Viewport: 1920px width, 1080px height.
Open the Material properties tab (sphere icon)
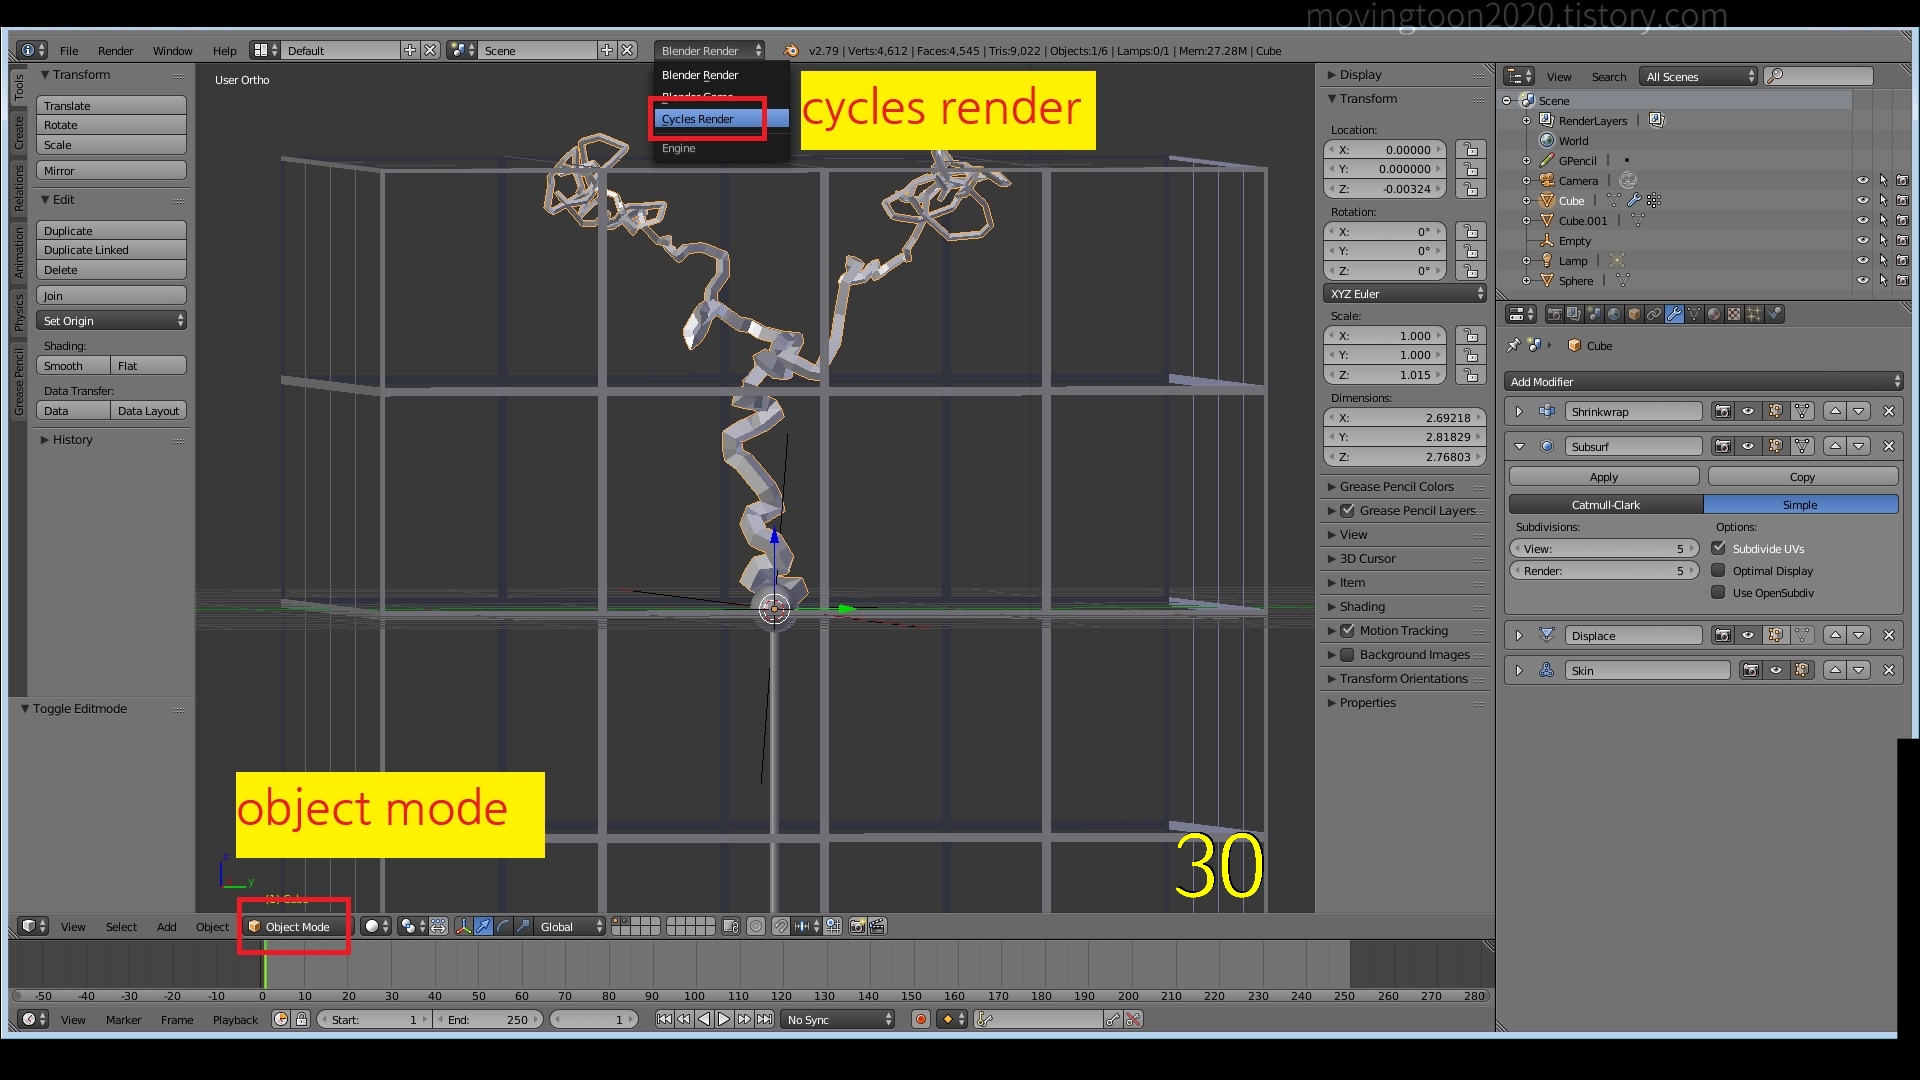coord(1714,314)
